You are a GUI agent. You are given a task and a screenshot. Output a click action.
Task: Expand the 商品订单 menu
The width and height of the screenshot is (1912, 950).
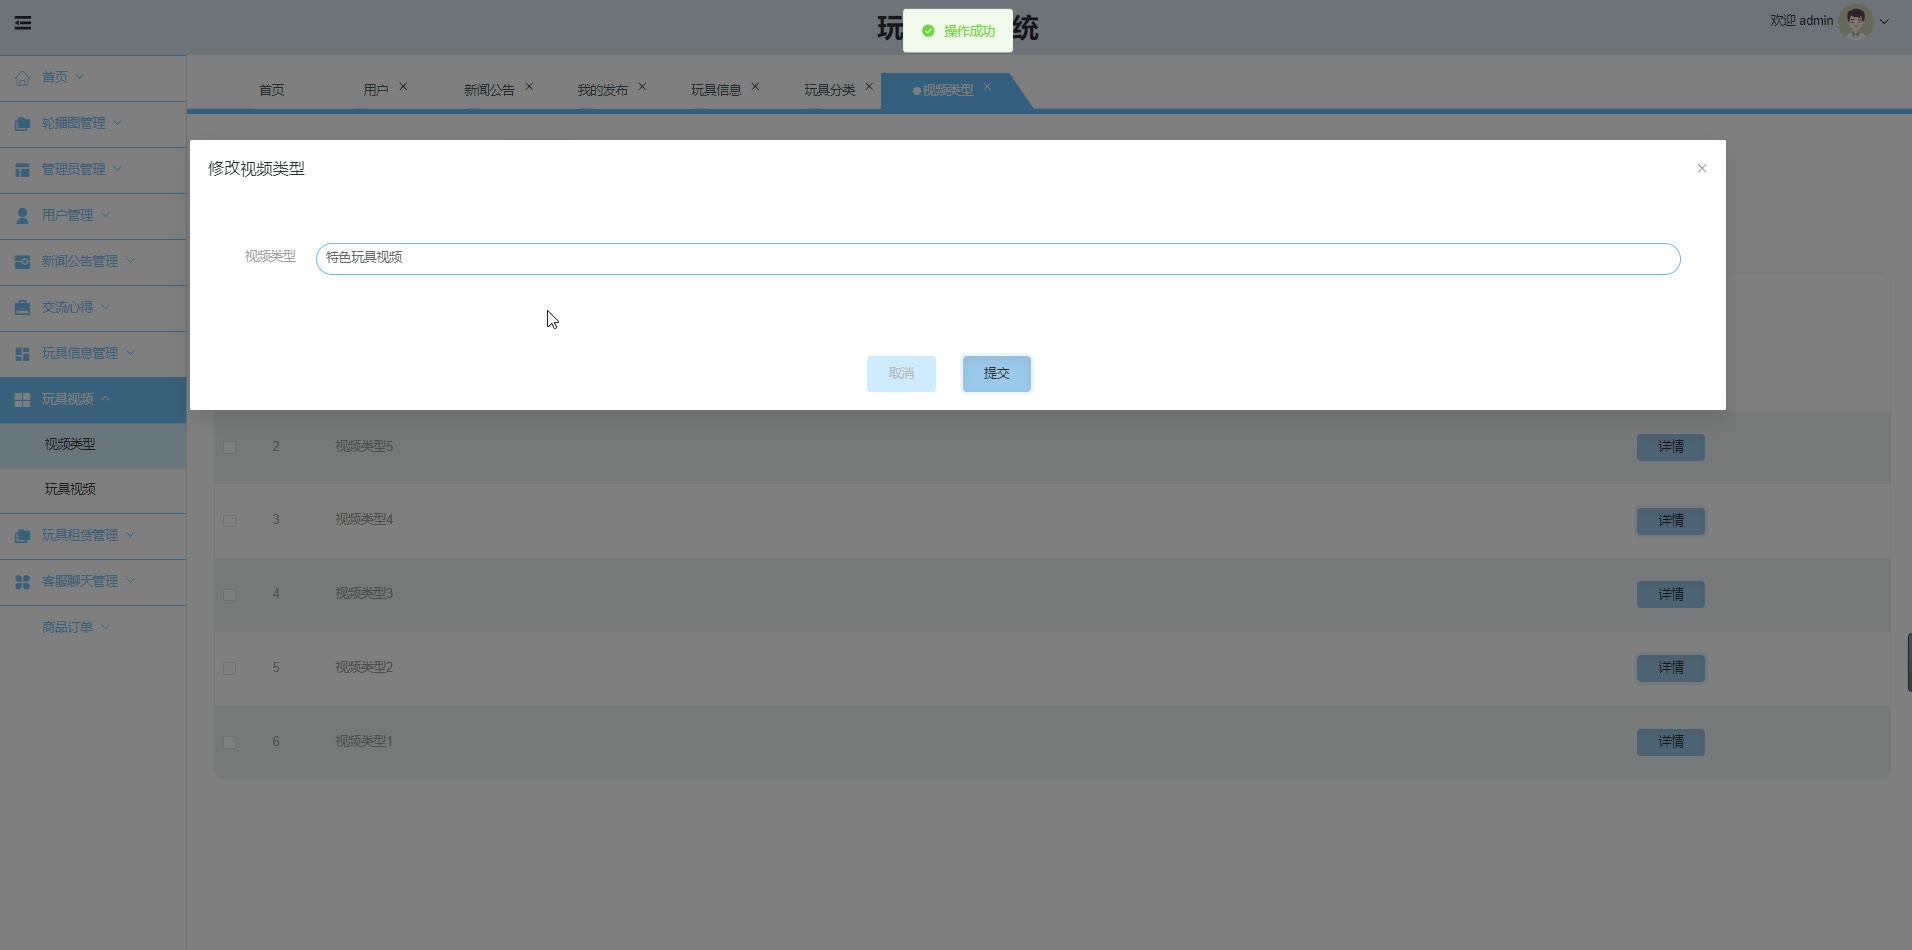pos(105,627)
